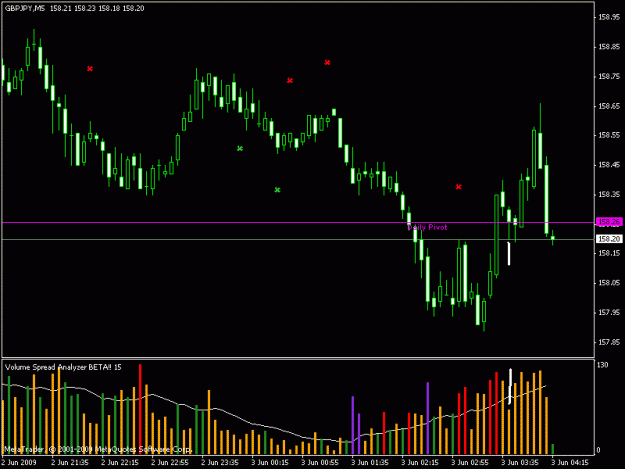Click the 2 Jun 2009 time label
Image resolution: width=625 pixels, height=469 pixels.
click(x=19, y=463)
